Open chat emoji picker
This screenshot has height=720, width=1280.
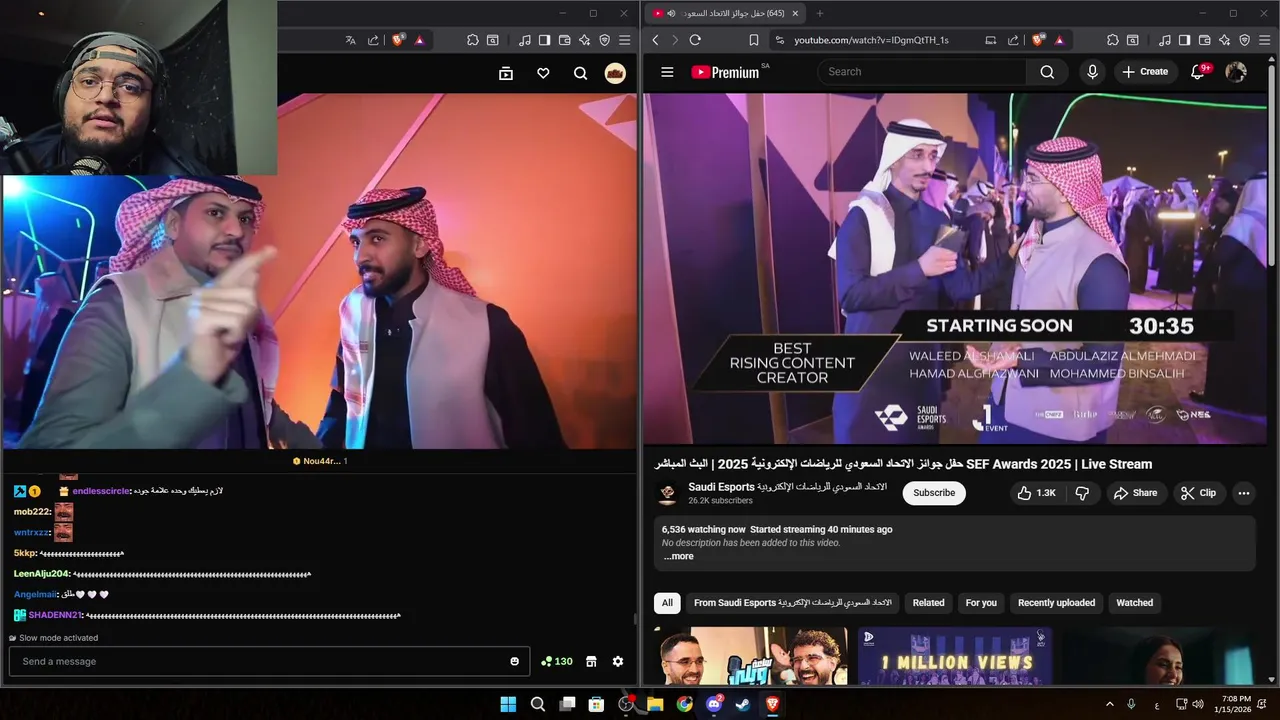[x=515, y=661]
